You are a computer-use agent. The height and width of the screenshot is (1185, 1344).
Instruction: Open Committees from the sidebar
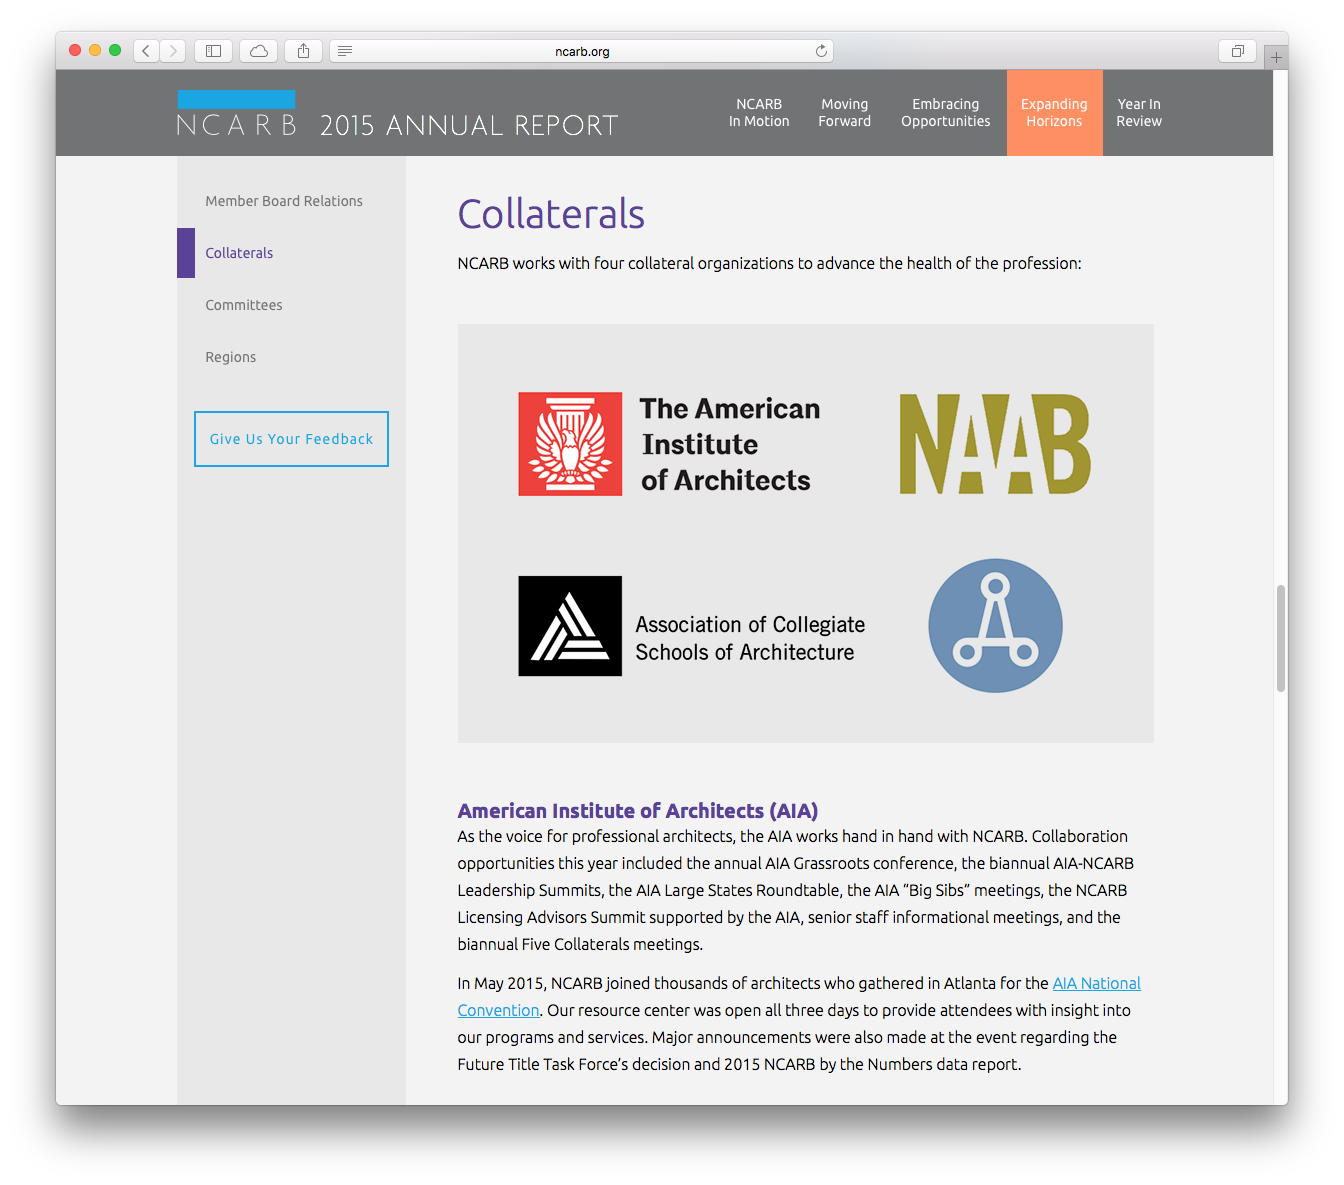244,305
